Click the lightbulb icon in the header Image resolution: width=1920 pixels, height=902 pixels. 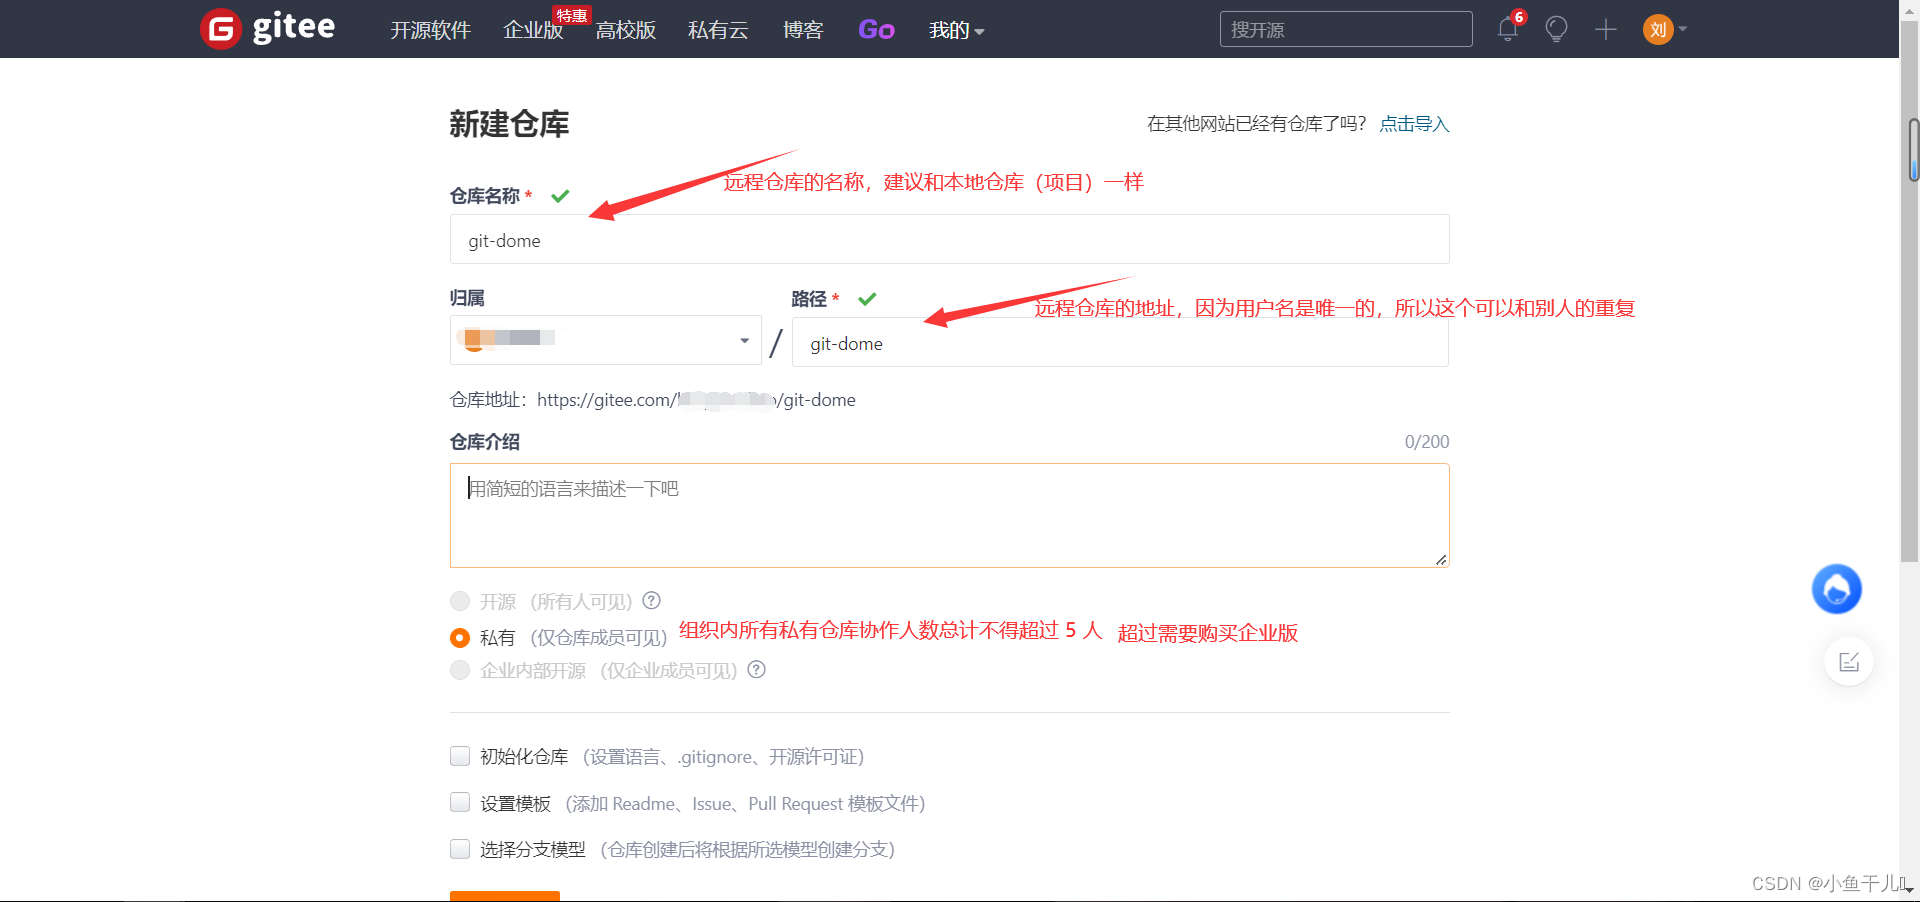pos(1556,29)
